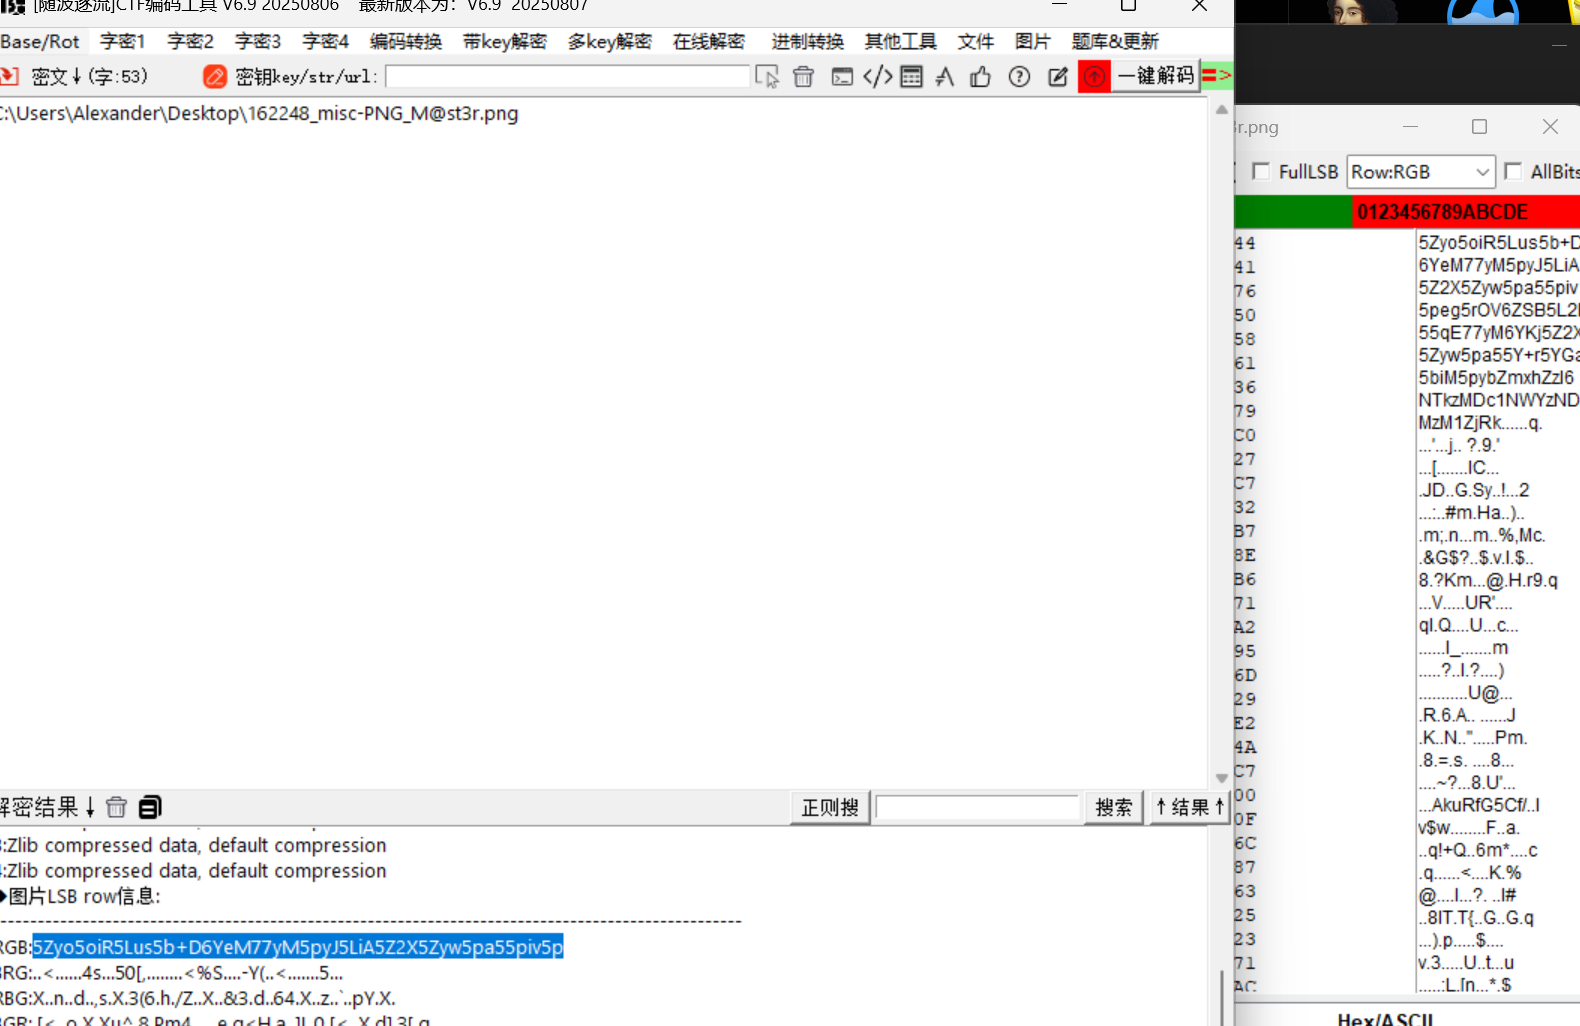Click the last Zlib compressed data line
Image resolution: width=1580 pixels, height=1026 pixels.
(195, 871)
